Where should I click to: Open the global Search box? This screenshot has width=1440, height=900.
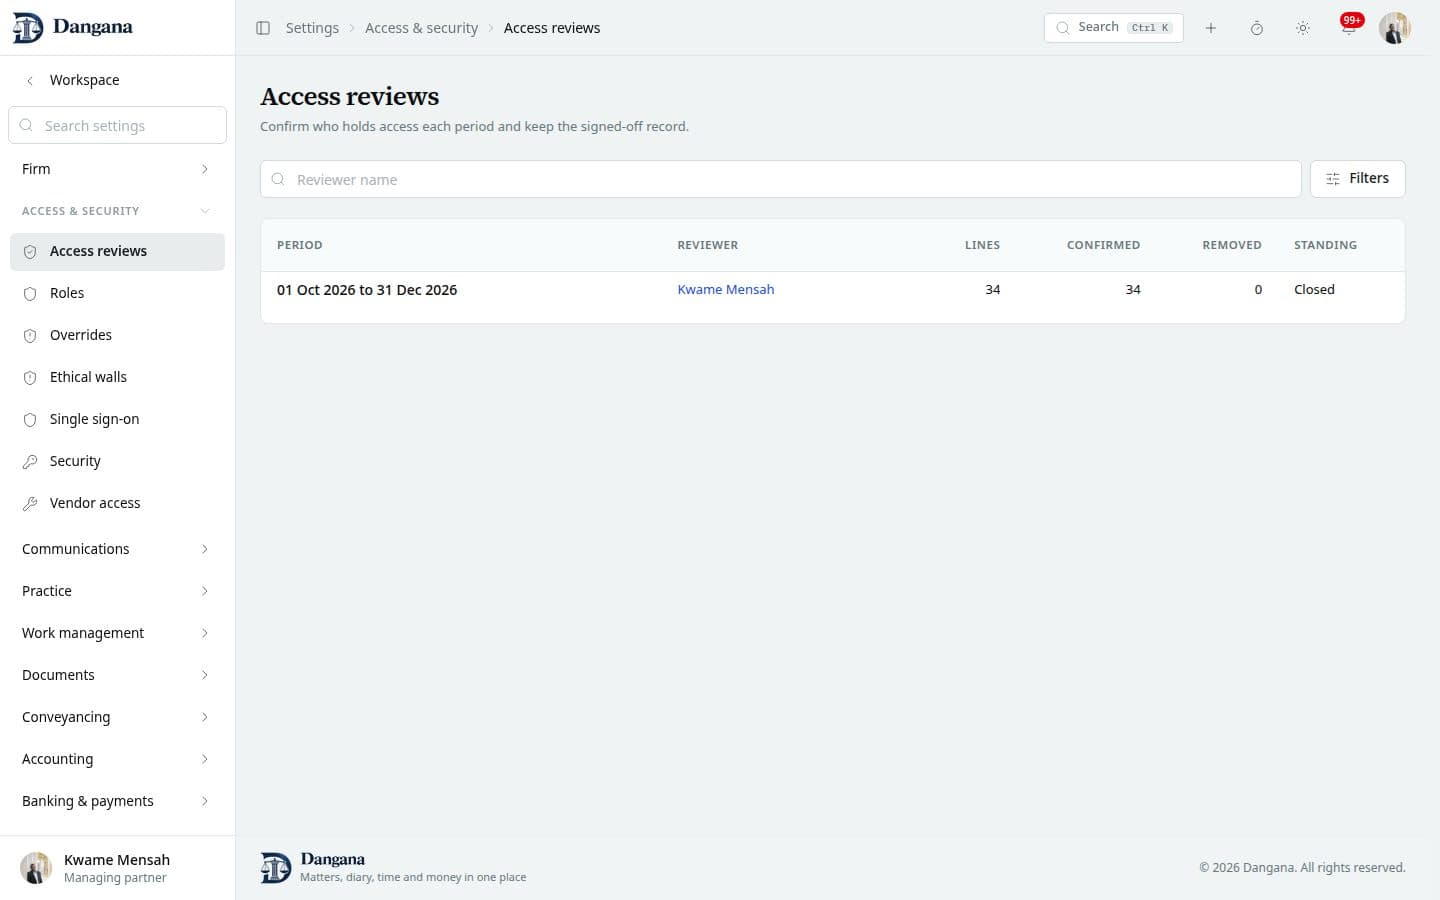1113,28
